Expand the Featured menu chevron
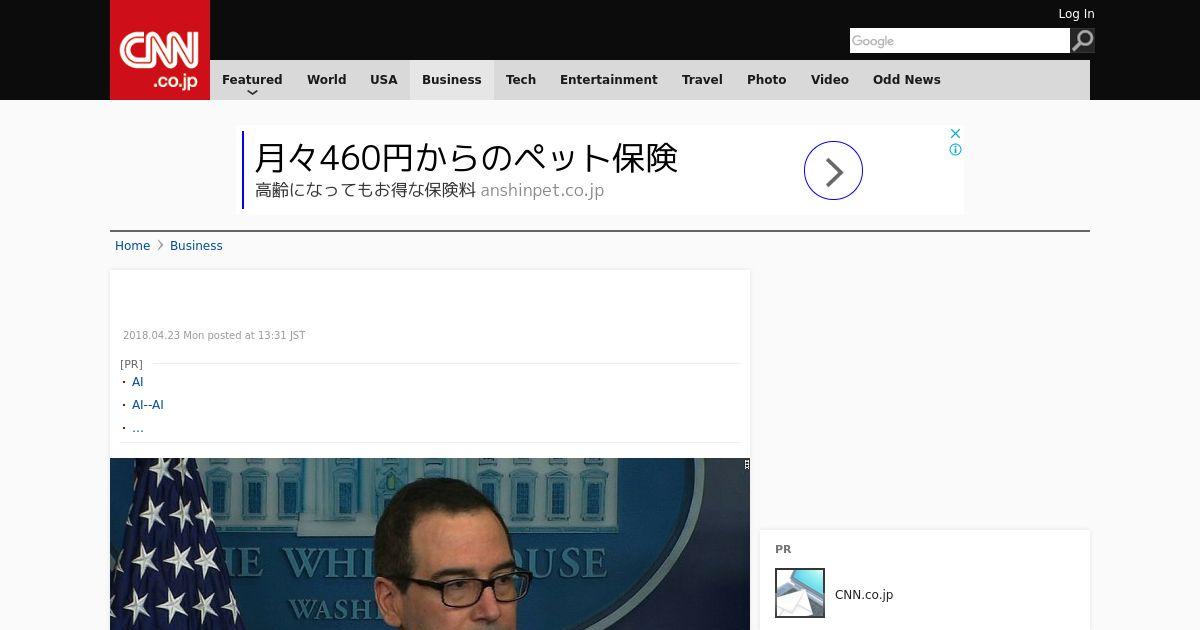Viewport: 1200px width, 630px height. click(252, 92)
